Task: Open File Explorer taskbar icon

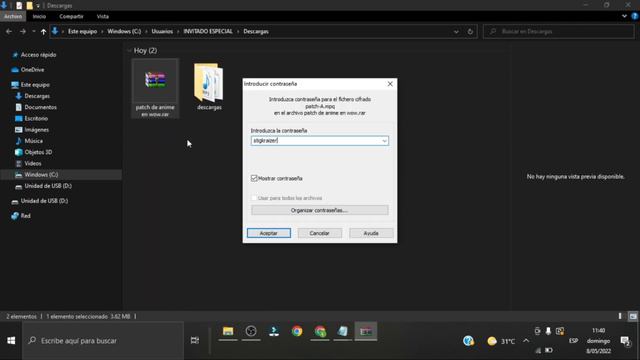Action: pos(228,331)
